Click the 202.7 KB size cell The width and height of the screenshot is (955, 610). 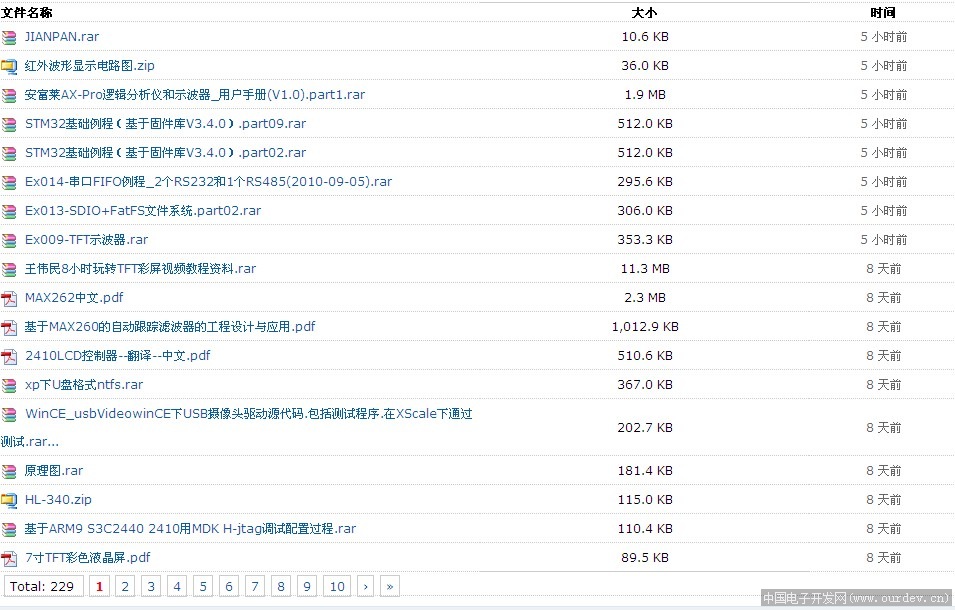coord(645,427)
